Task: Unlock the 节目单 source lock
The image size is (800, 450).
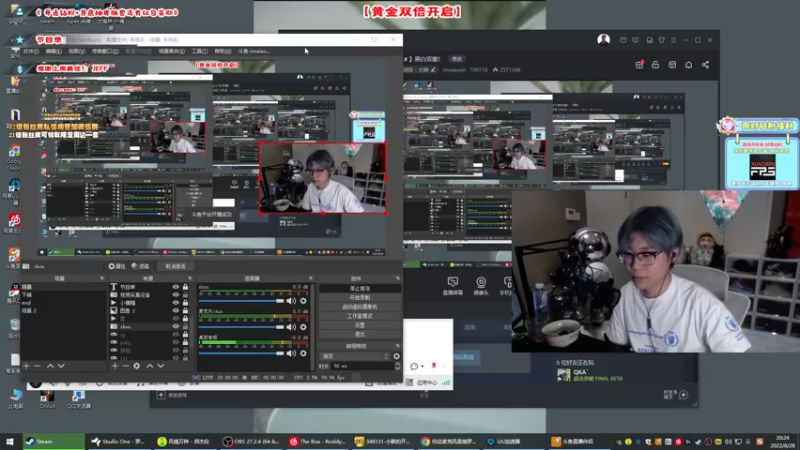Action: [x=185, y=287]
